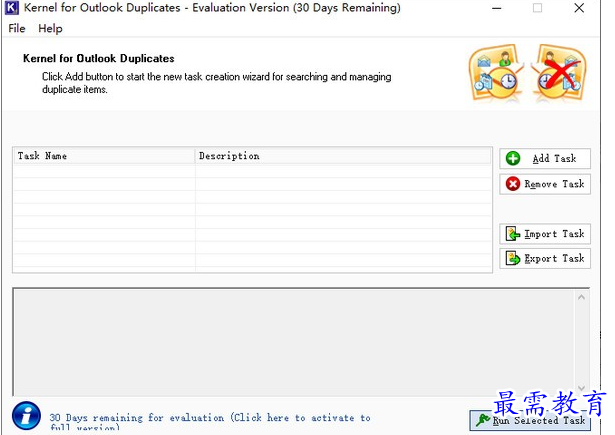Activate full version via evaluation link
Image resolution: width=615 pixels, height=435 pixels.
[x=210, y=422]
